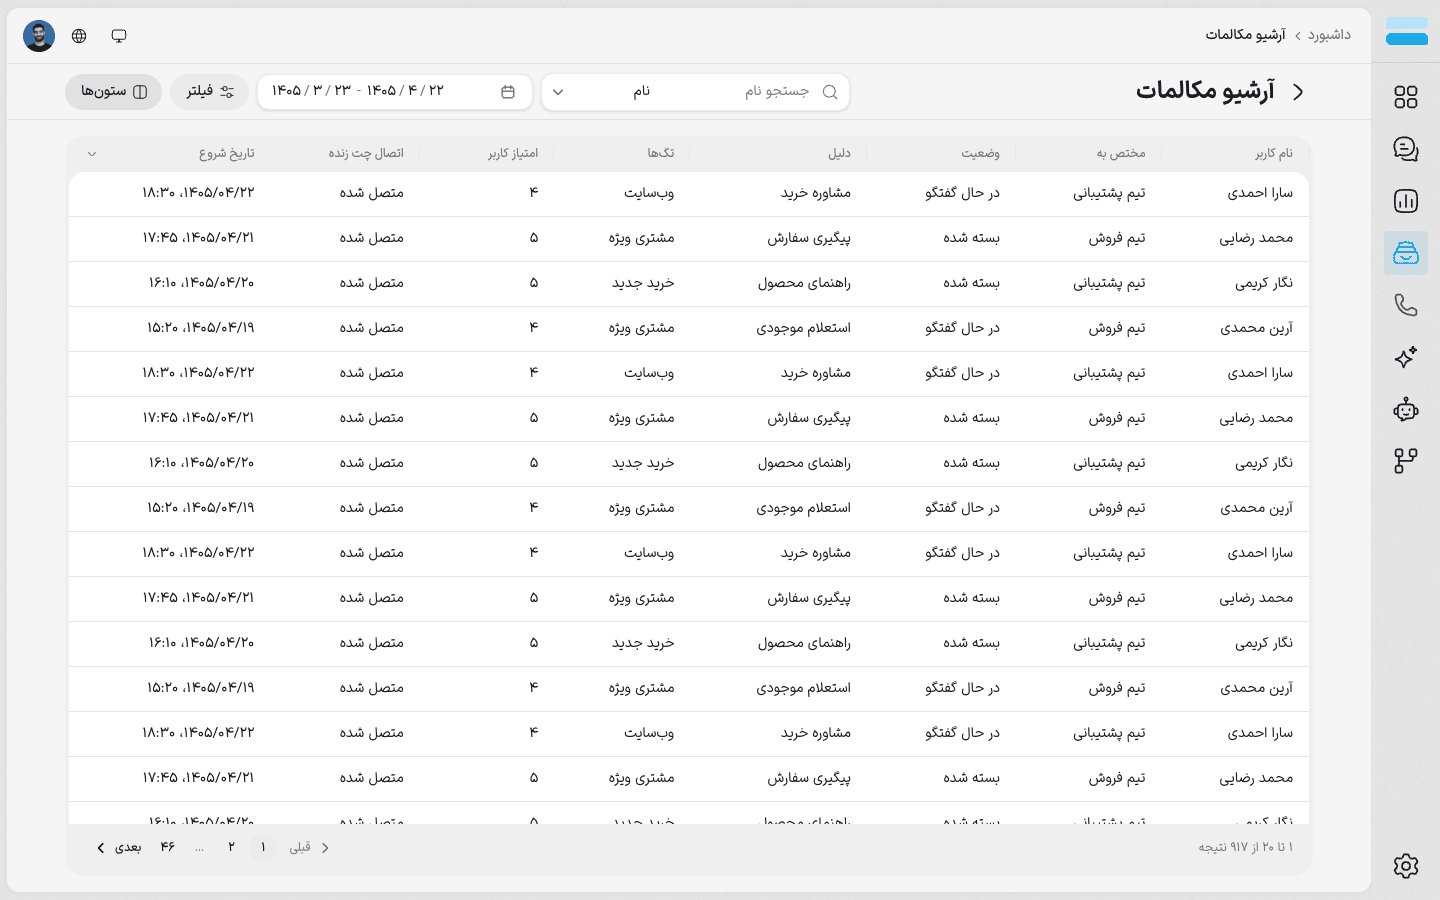Sort by مختص به column header
This screenshot has height=900, width=1440.
[1121, 153]
